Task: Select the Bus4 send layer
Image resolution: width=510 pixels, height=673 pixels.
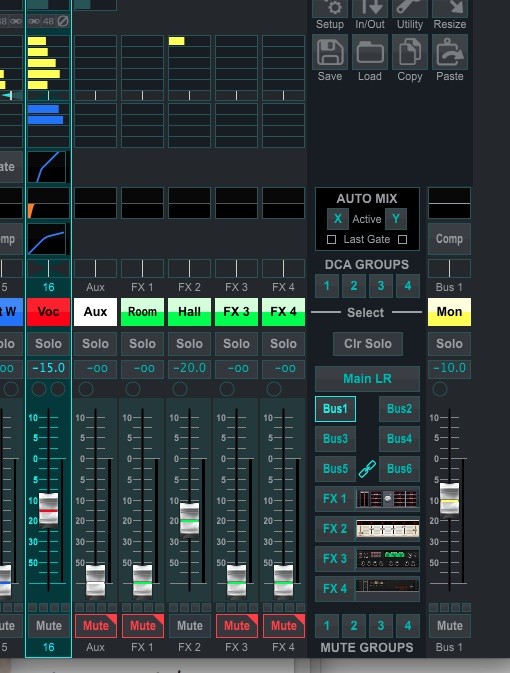Action: click(399, 439)
